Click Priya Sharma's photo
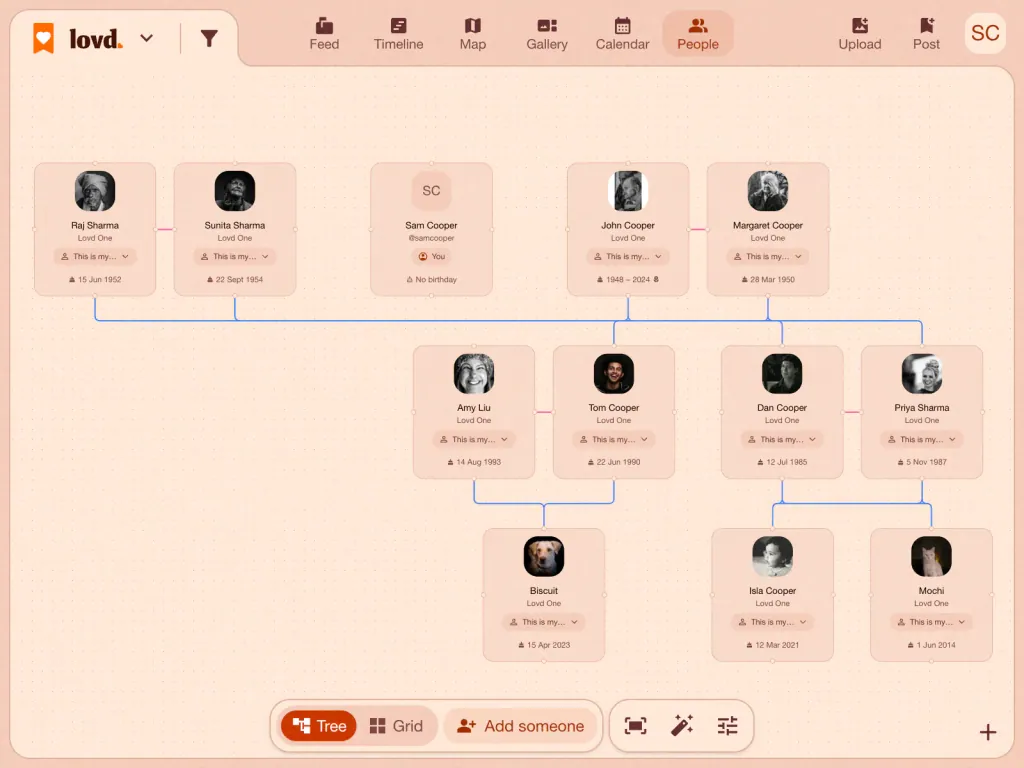 click(922, 374)
